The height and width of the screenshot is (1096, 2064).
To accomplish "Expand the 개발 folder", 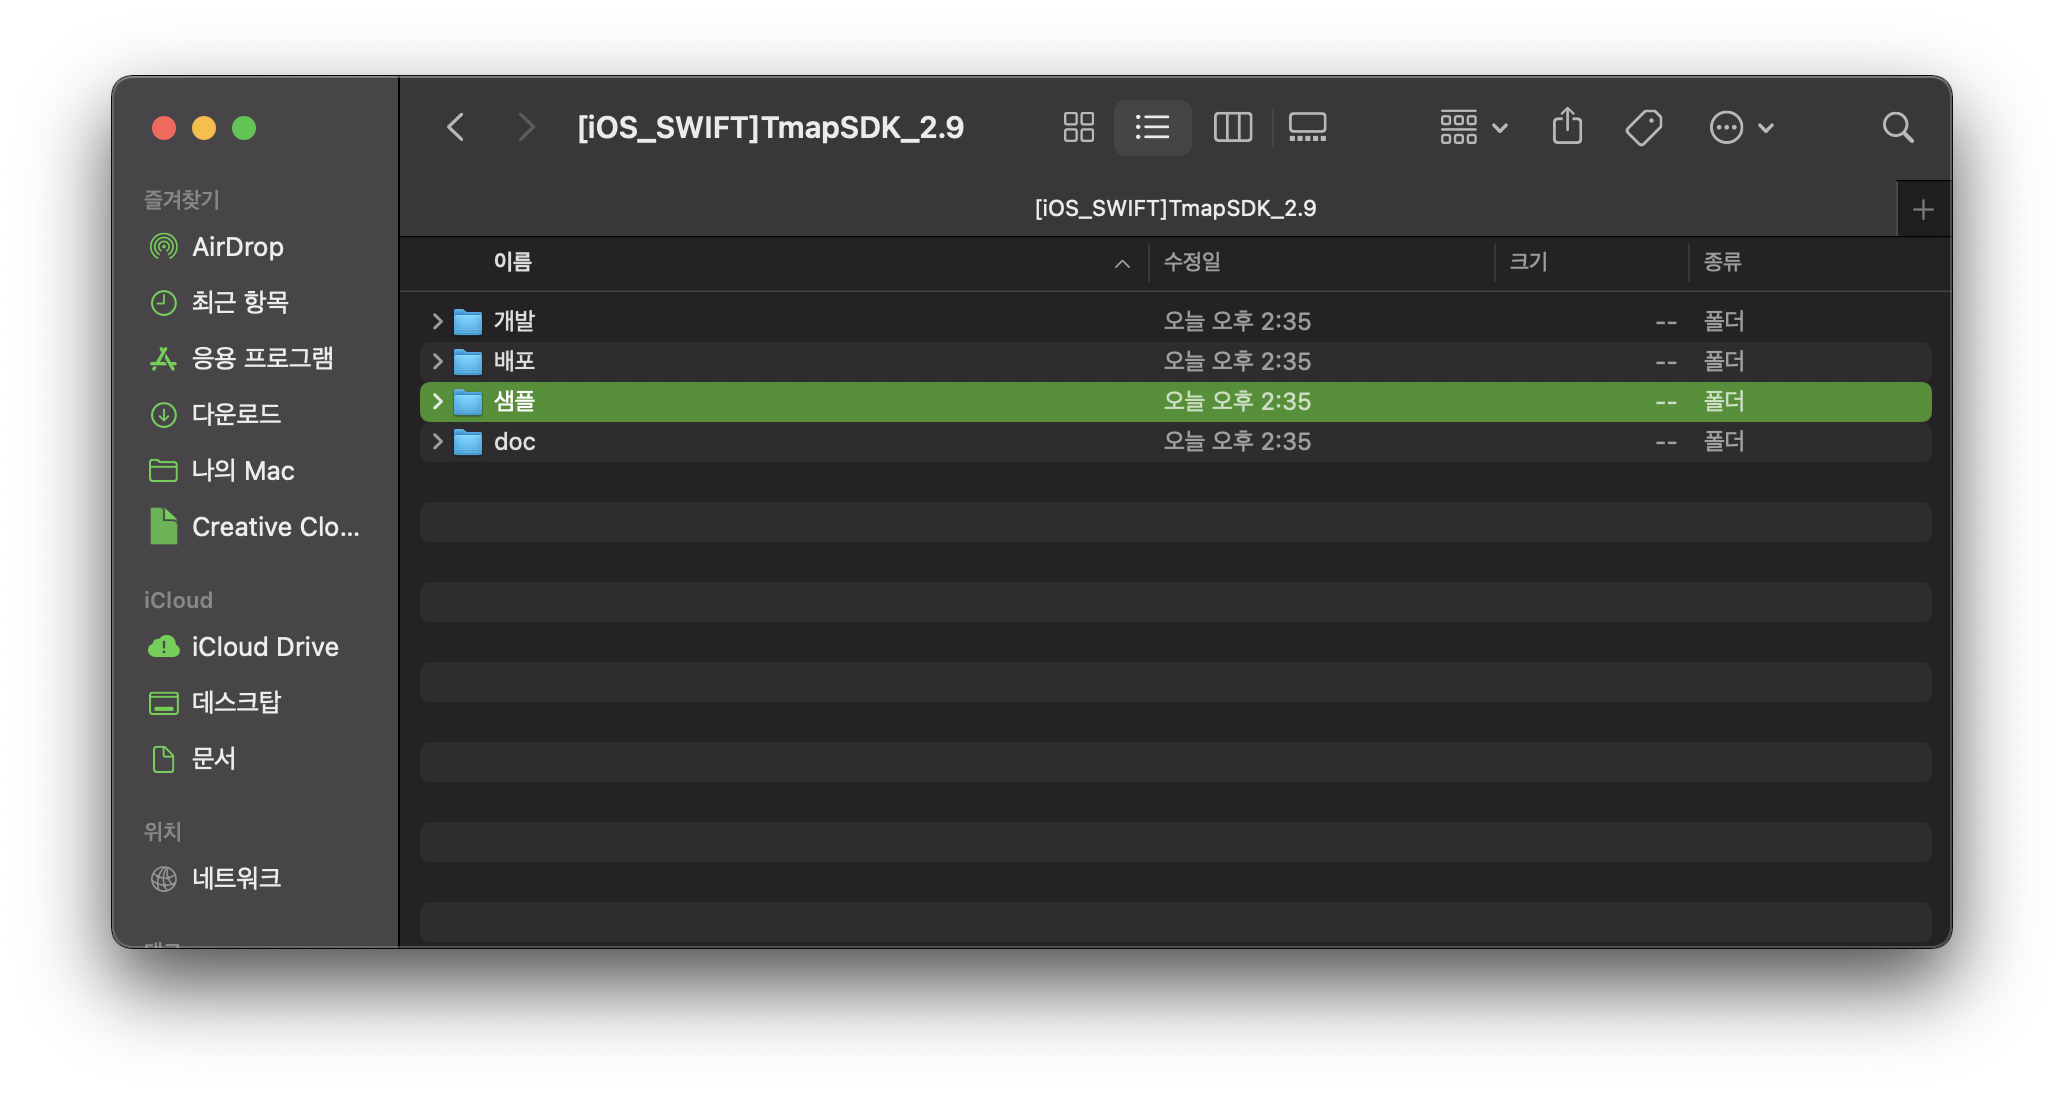I will point(437,321).
